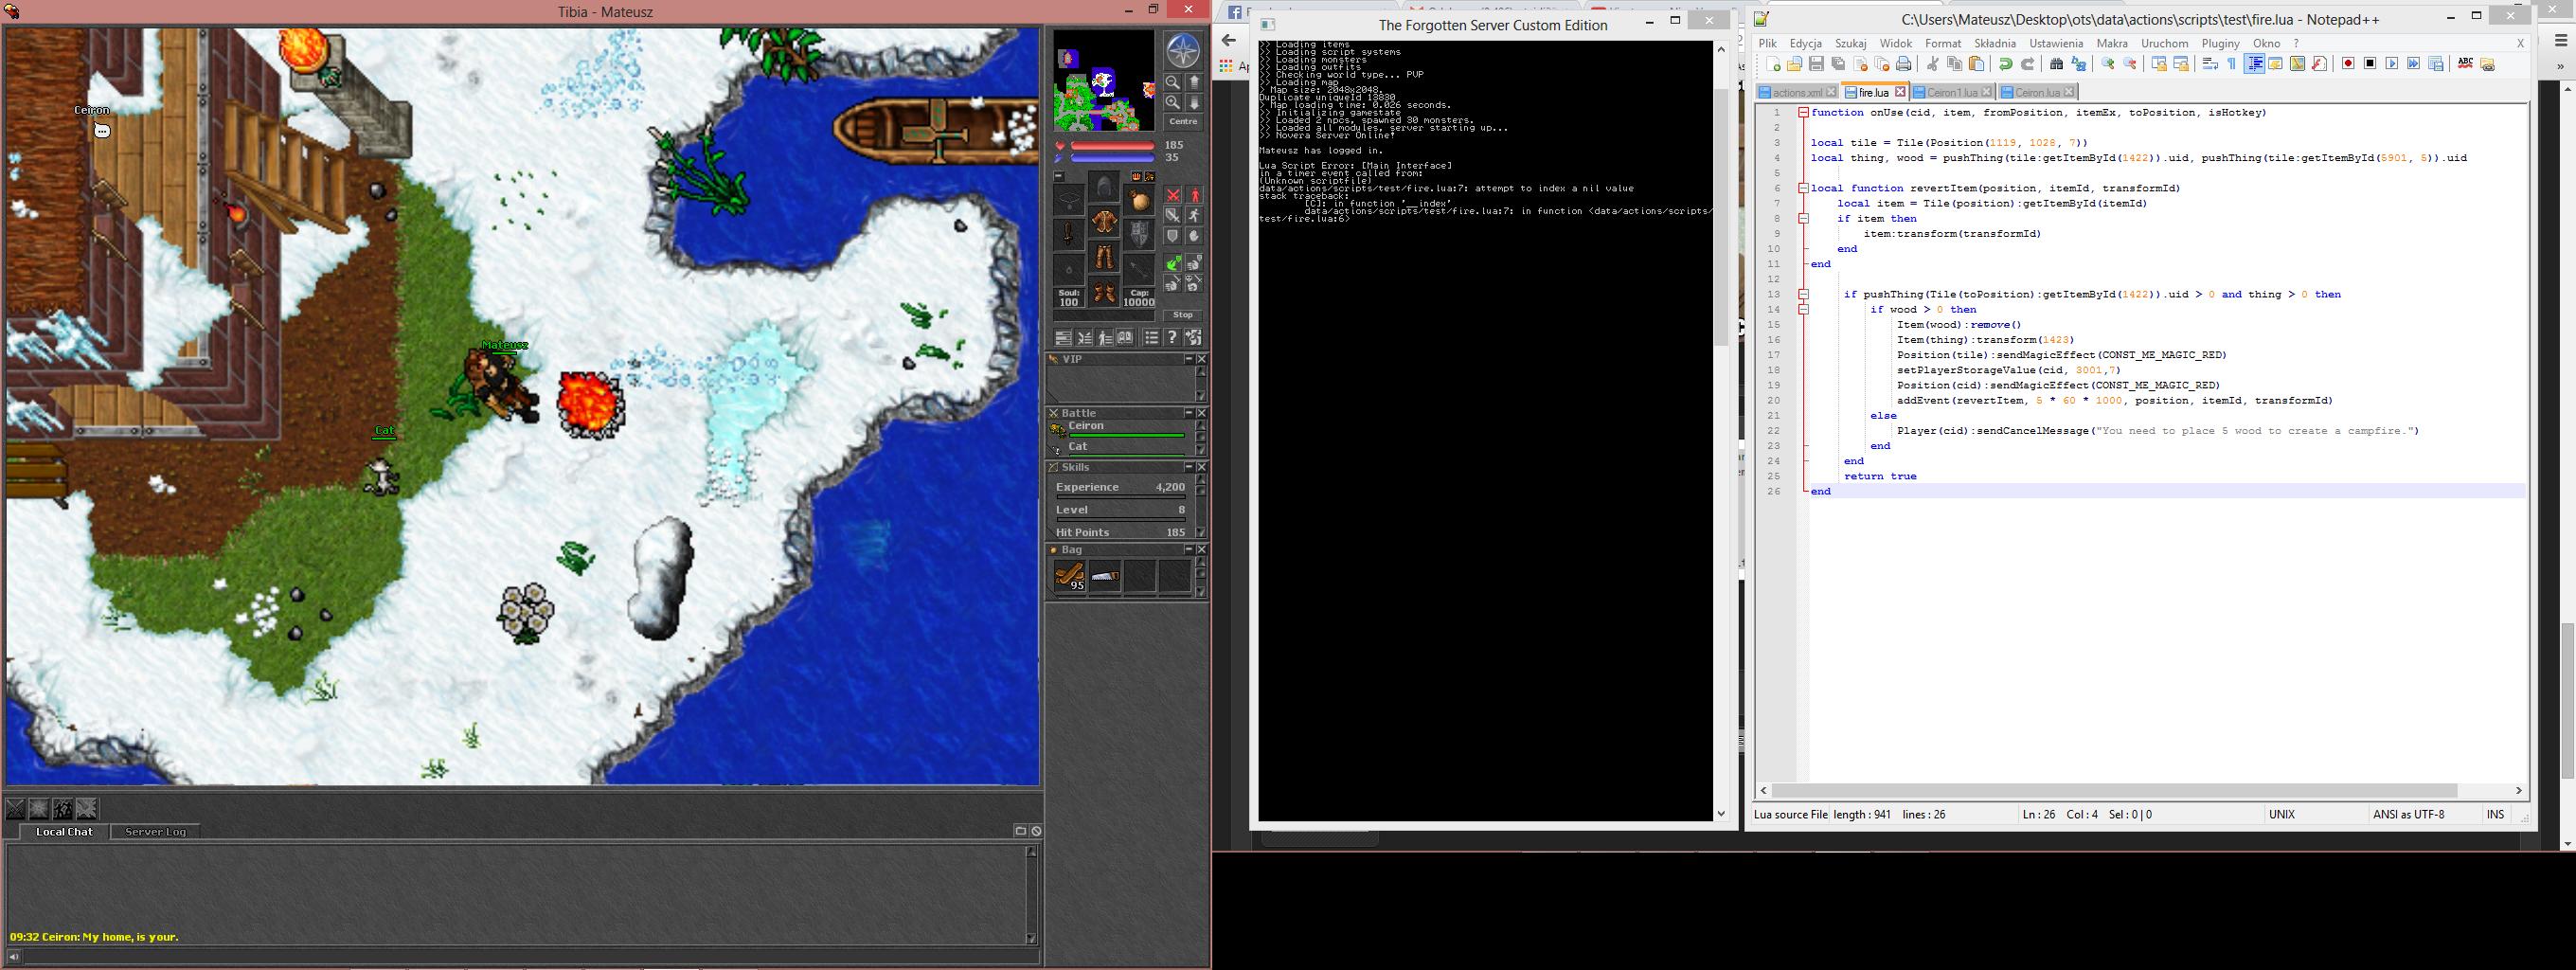The height and width of the screenshot is (970, 2576).
Task: Click Save icon in Notepad++ toolbar
Action: click(1817, 64)
